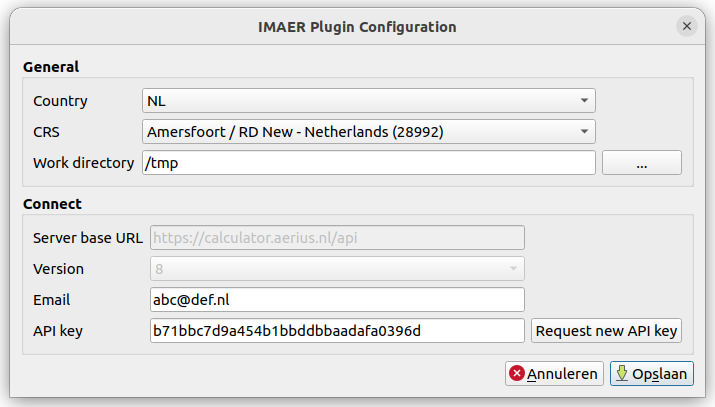
Task: Click the red cancel icon on Annuleren
Action: [517, 374]
